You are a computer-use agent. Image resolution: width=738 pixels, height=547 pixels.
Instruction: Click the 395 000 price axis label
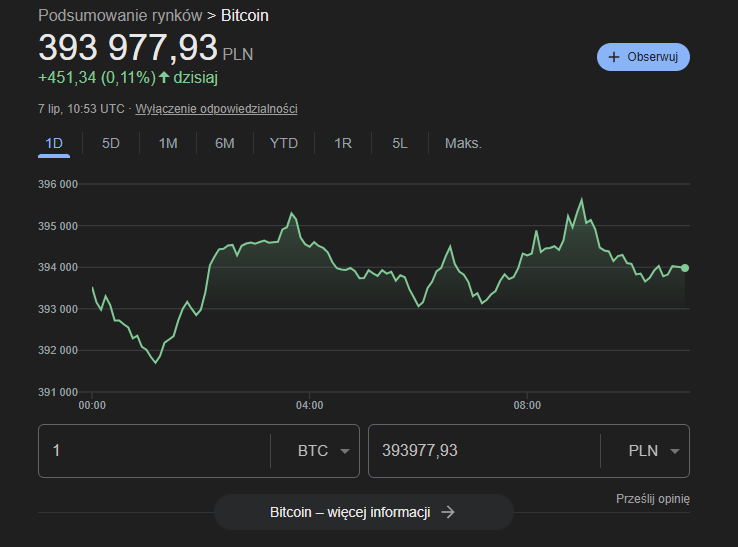click(58, 226)
